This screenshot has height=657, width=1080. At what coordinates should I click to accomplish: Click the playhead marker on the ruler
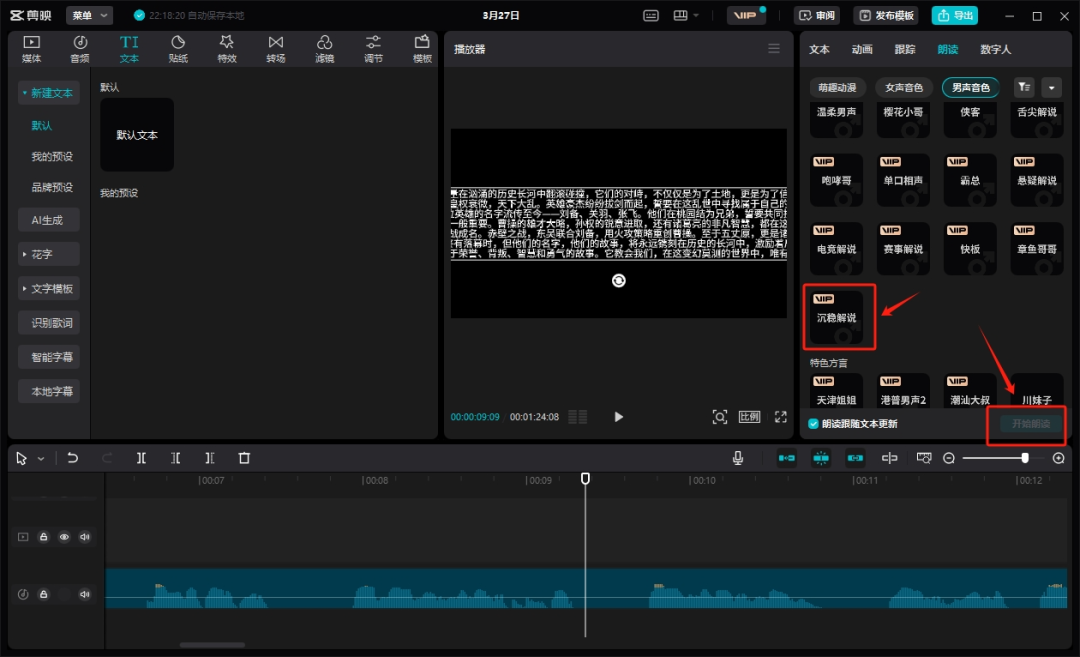[585, 478]
